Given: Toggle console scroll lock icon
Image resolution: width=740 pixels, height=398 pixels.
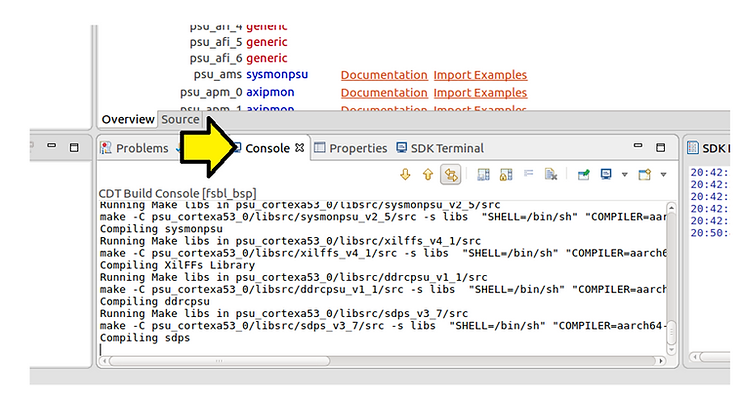Looking at the screenshot, I should 506,175.
